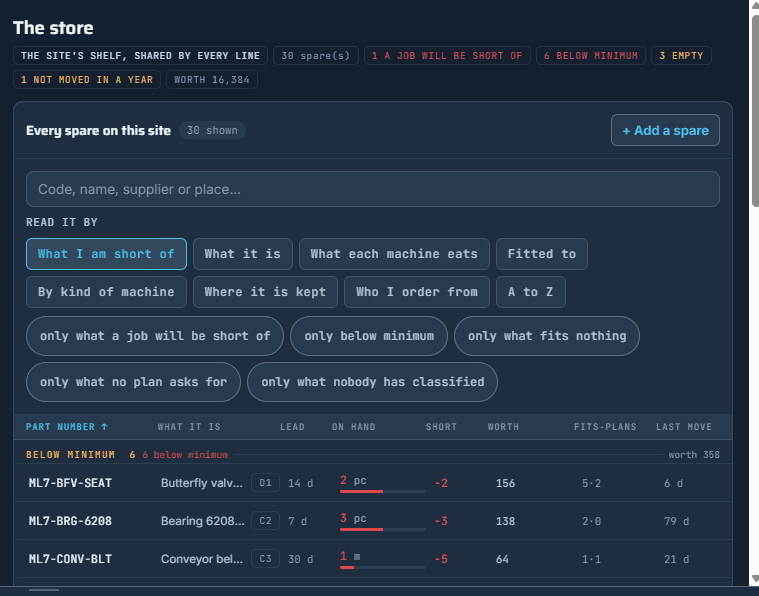Toggle 'only what nobody has classified' filter
This screenshot has width=759, height=596.
point(372,382)
